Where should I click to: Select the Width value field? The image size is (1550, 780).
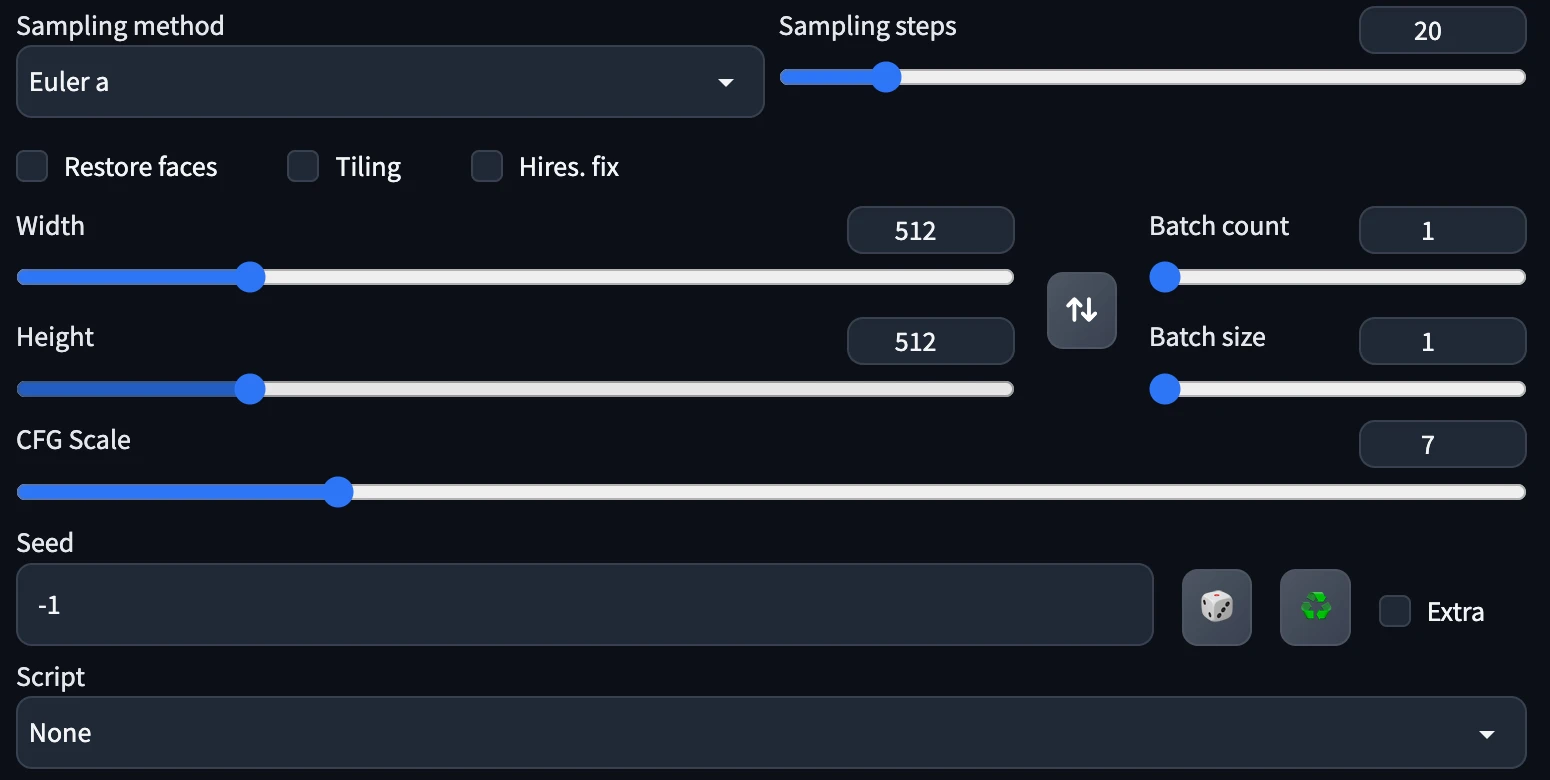click(930, 231)
